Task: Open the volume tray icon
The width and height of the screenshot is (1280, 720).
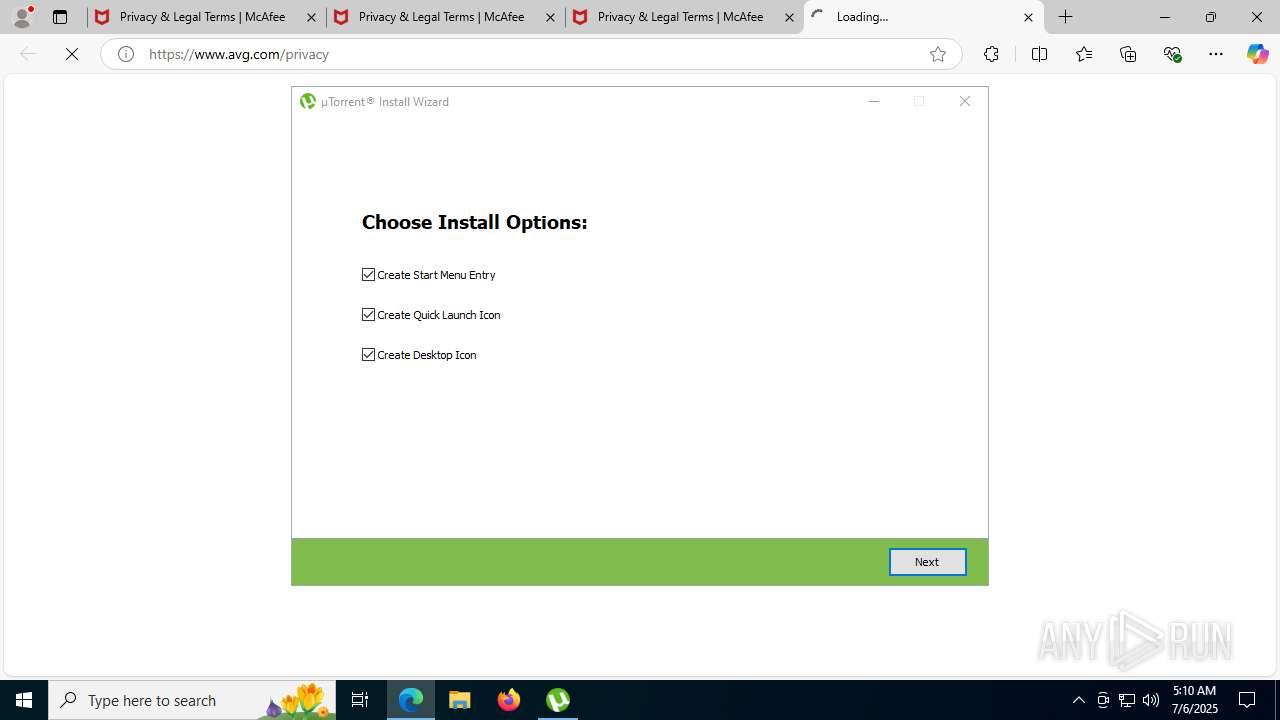Action: [x=1151, y=700]
